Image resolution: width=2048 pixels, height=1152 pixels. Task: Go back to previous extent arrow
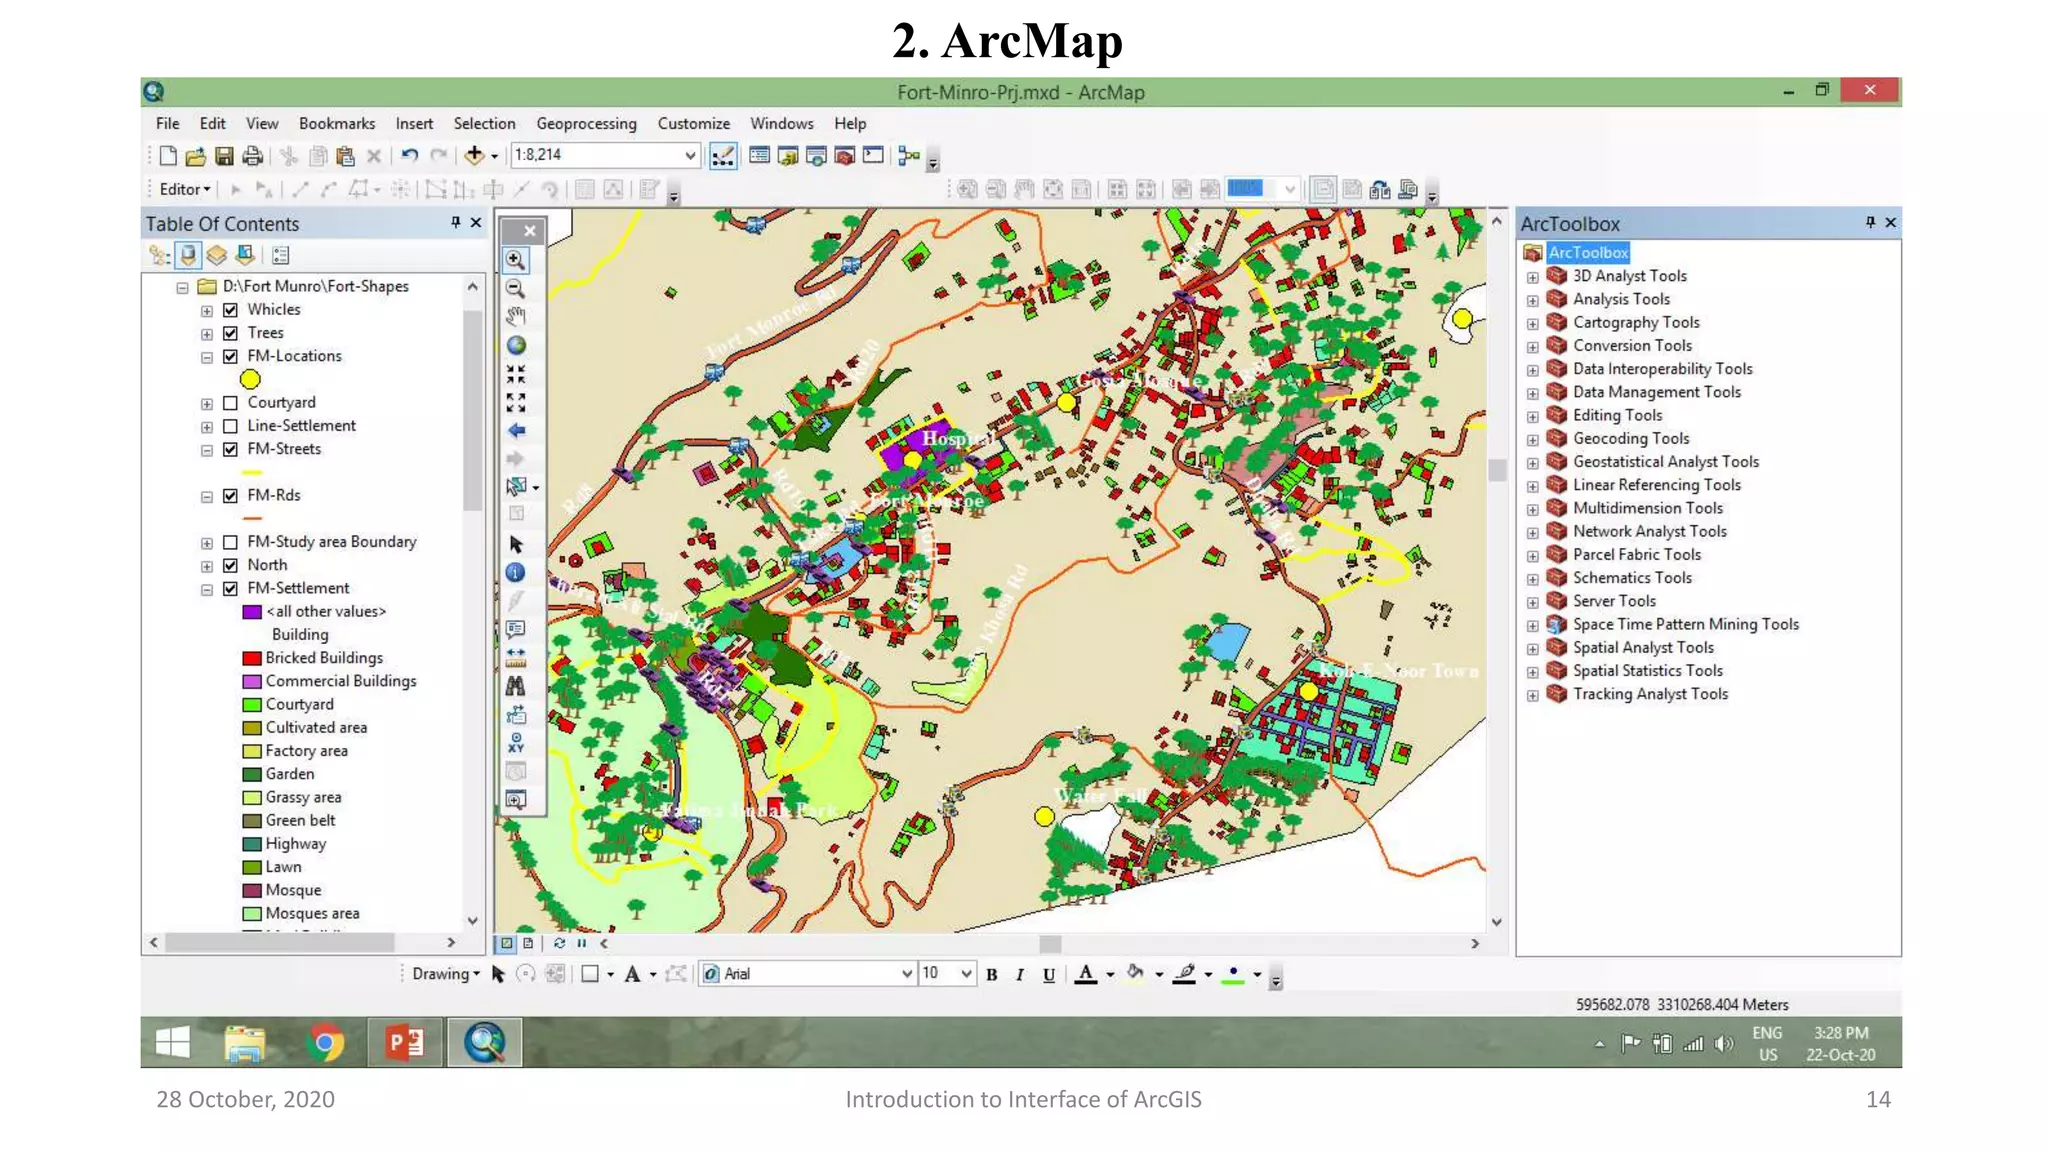coord(516,431)
